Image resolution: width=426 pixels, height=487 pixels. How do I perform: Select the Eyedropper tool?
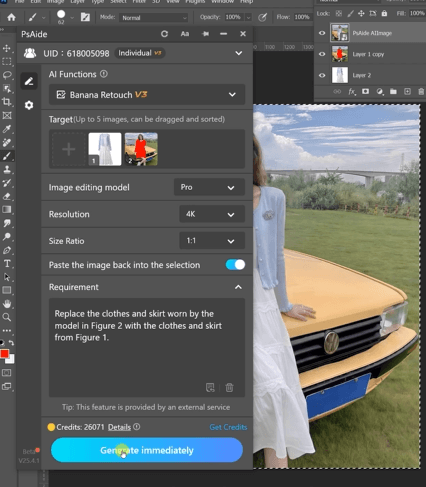7,129
